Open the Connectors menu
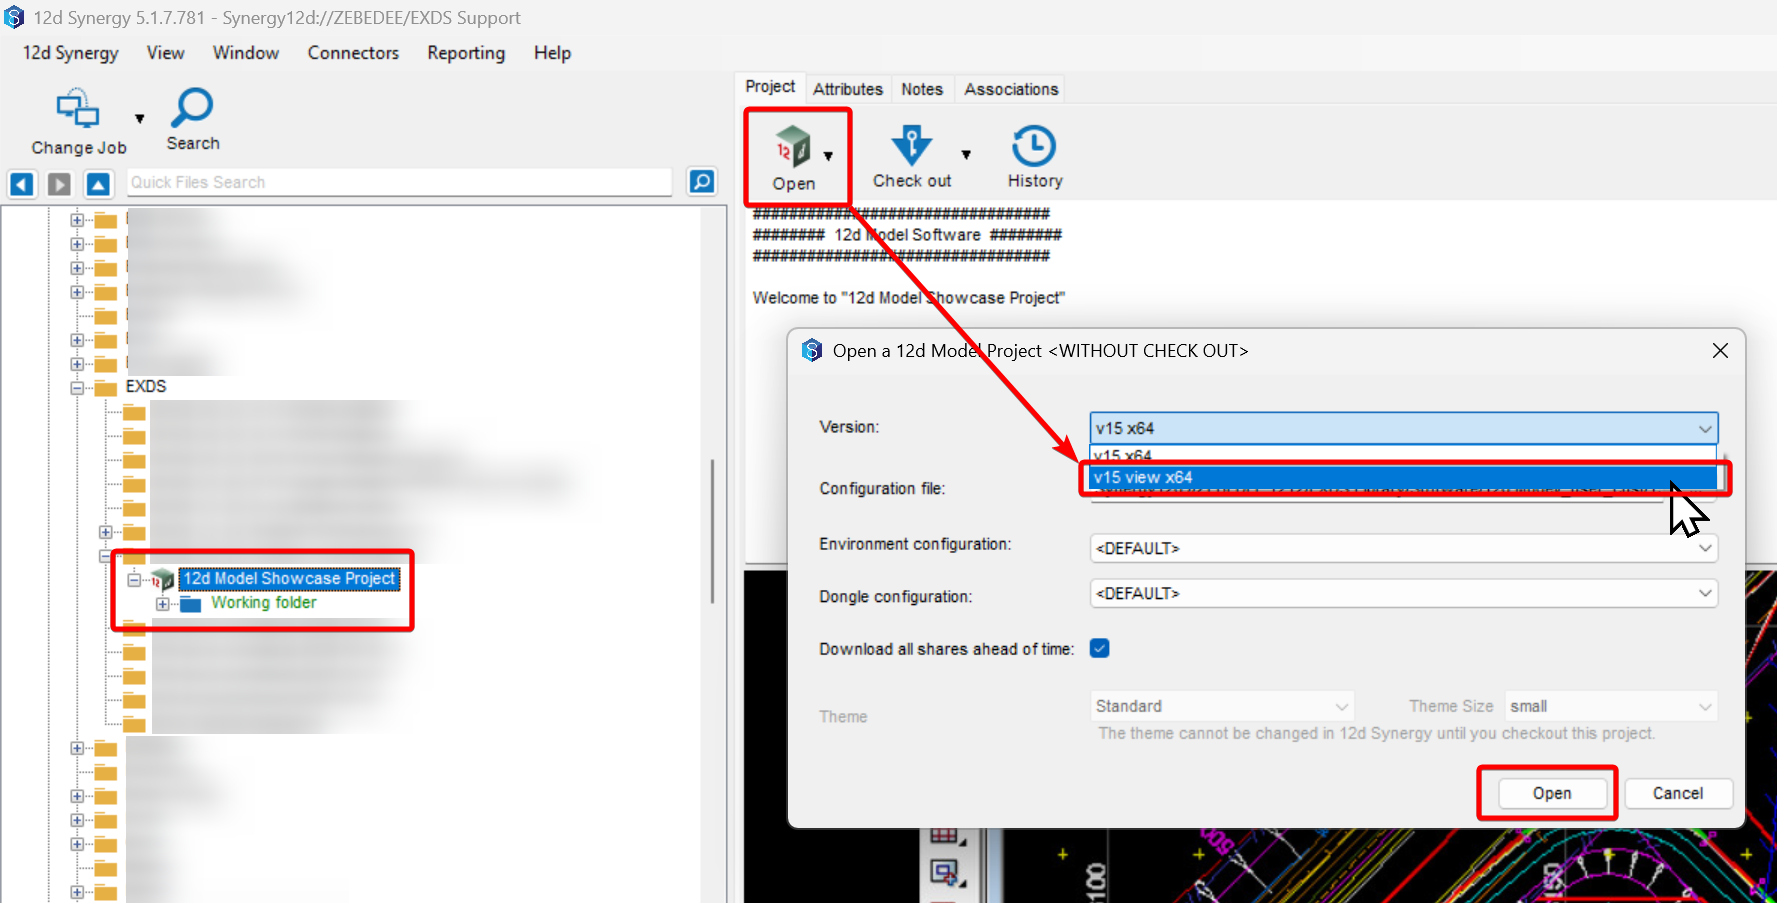The height and width of the screenshot is (903, 1777). click(x=353, y=53)
